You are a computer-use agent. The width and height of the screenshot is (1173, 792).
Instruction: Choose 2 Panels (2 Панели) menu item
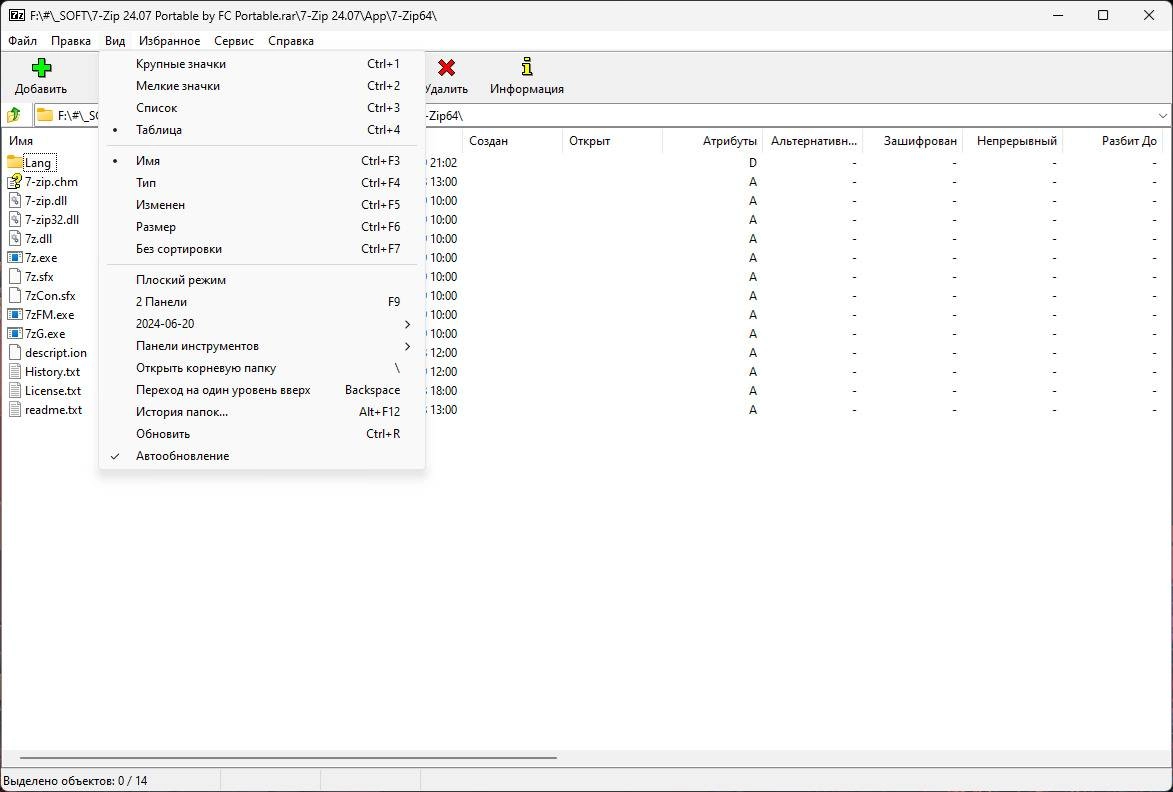point(262,302)
